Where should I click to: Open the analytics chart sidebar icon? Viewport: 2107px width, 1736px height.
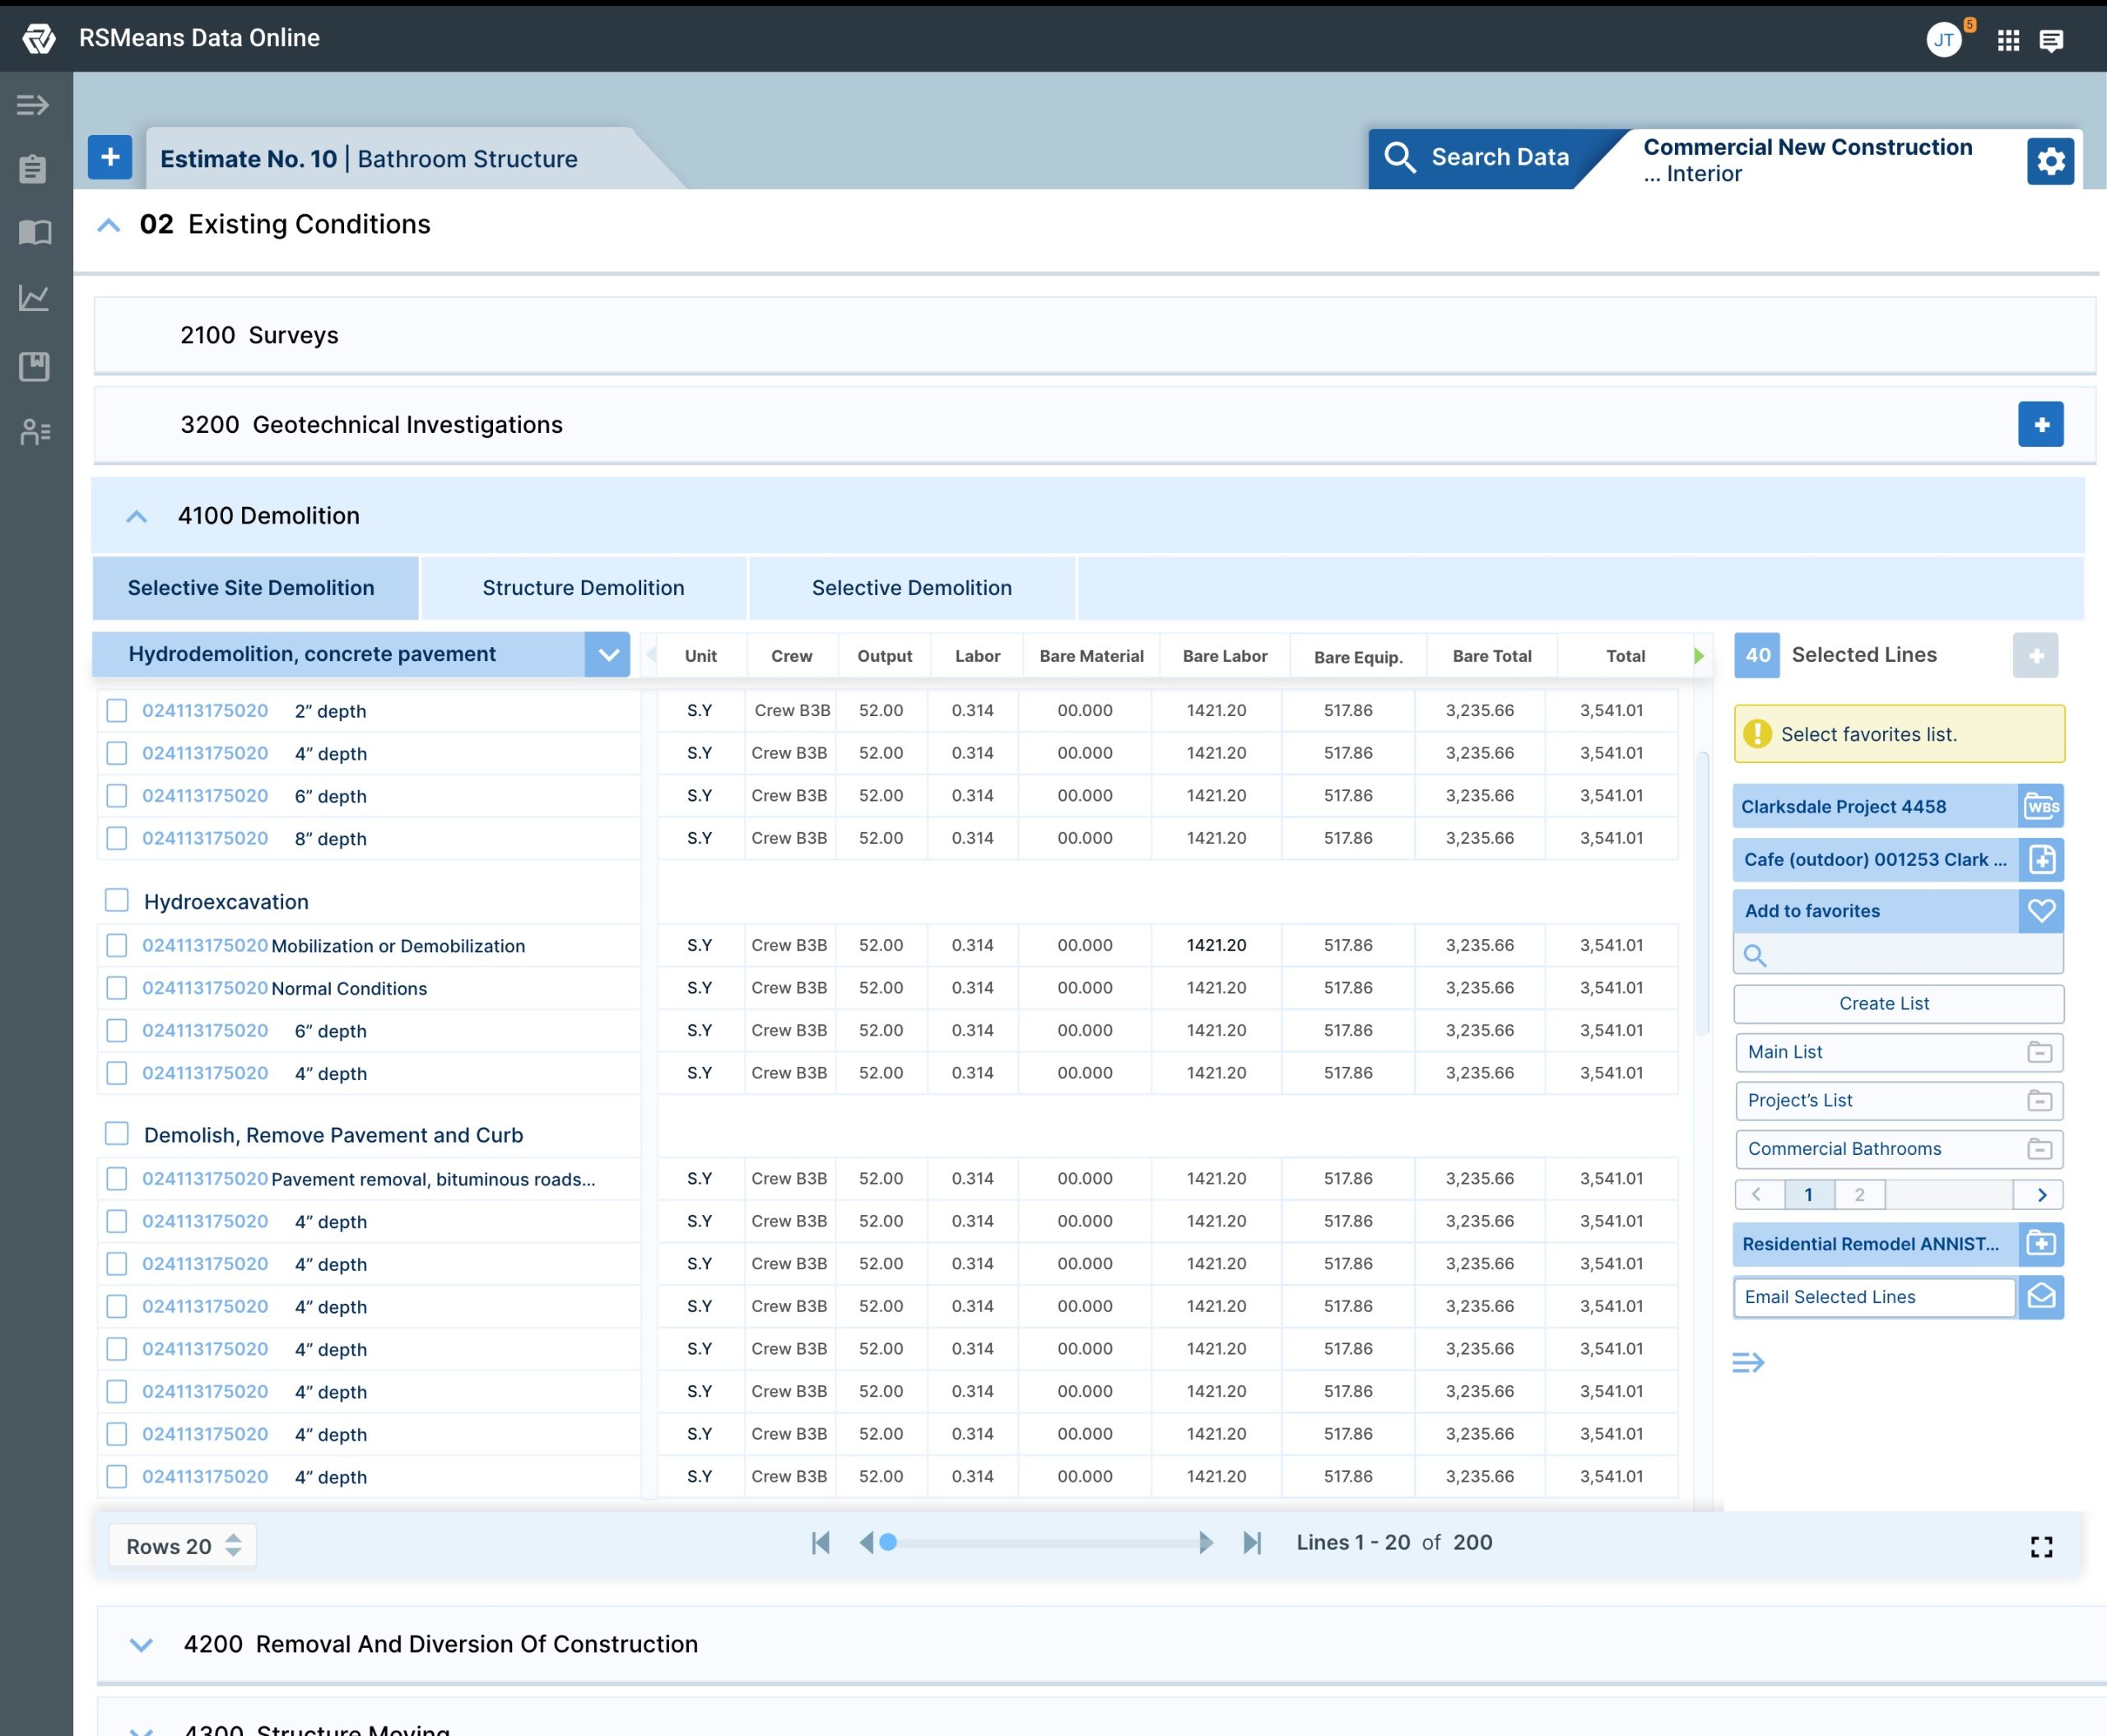tap(34, 298)
